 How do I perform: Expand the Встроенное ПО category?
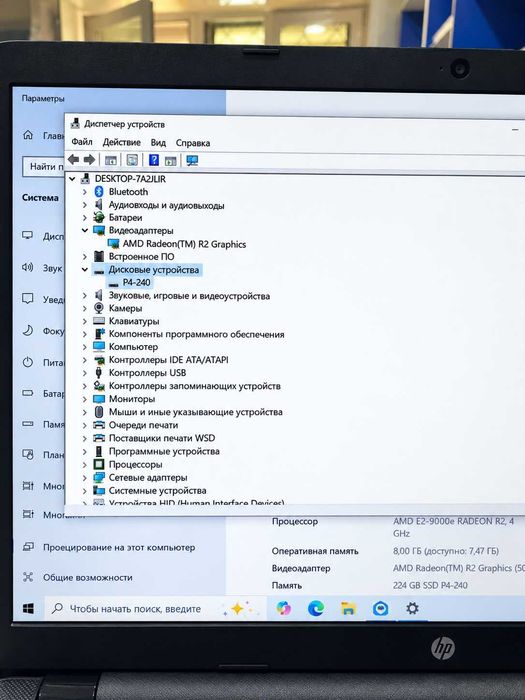pos(85,257)
